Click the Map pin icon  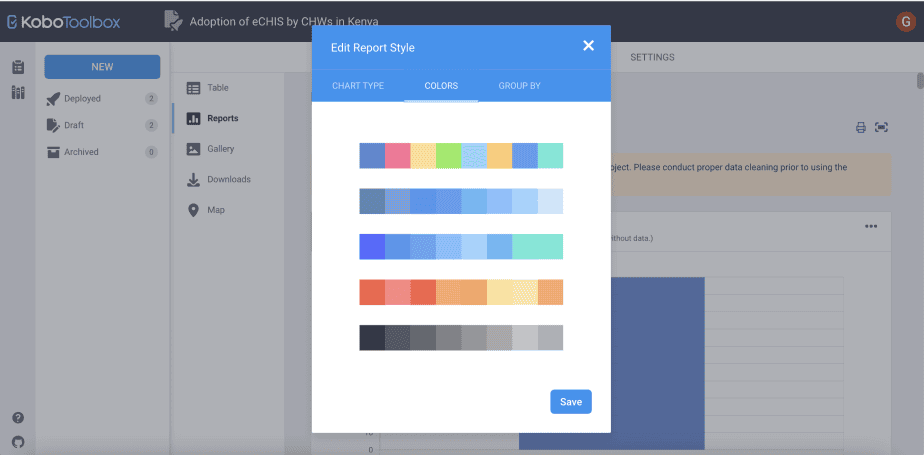[193, 210]
